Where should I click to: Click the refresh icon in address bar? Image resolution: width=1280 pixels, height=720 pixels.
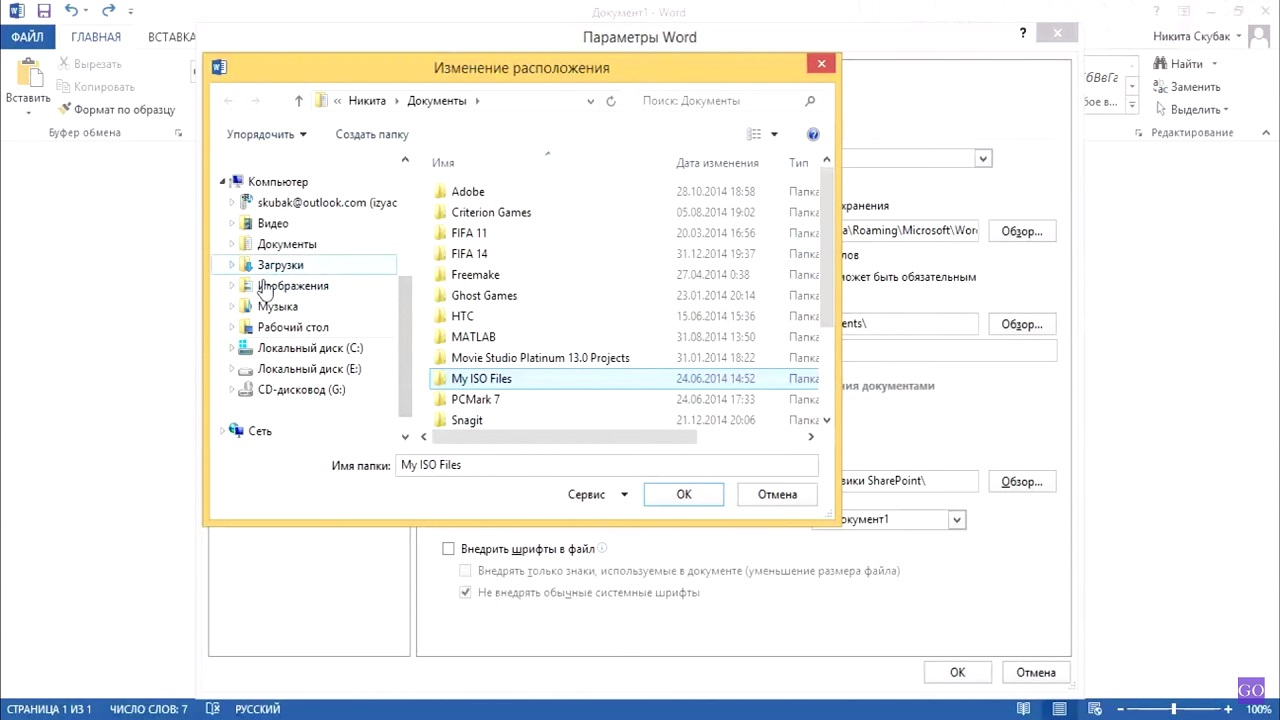pos(611,101)
